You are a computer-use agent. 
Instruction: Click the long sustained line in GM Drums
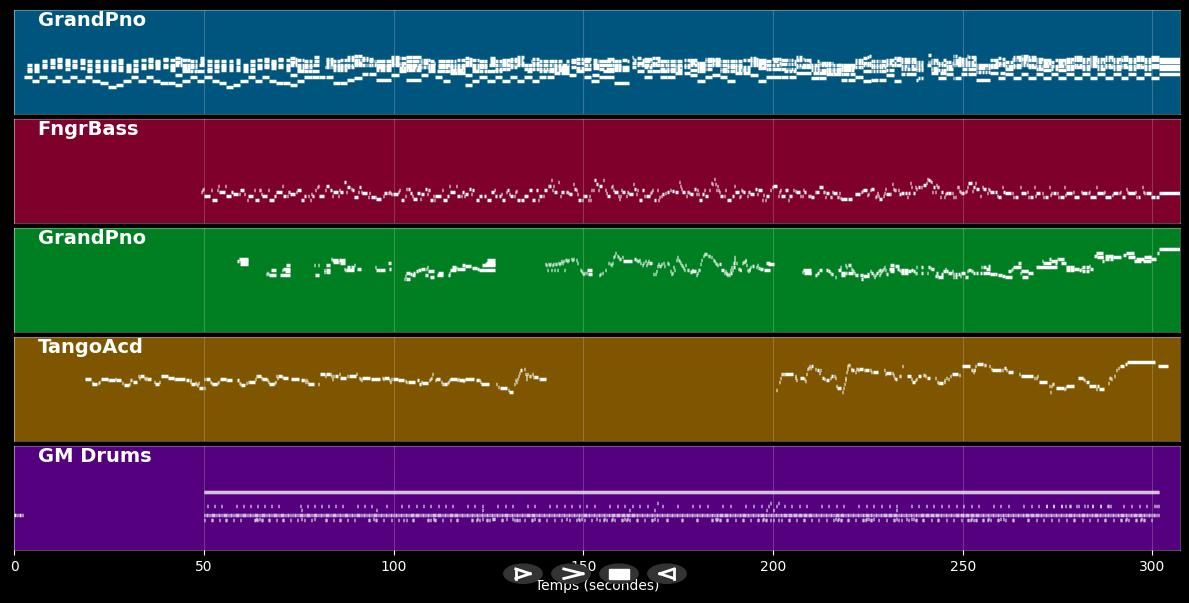pyautogui.click(x=680, y=492)
